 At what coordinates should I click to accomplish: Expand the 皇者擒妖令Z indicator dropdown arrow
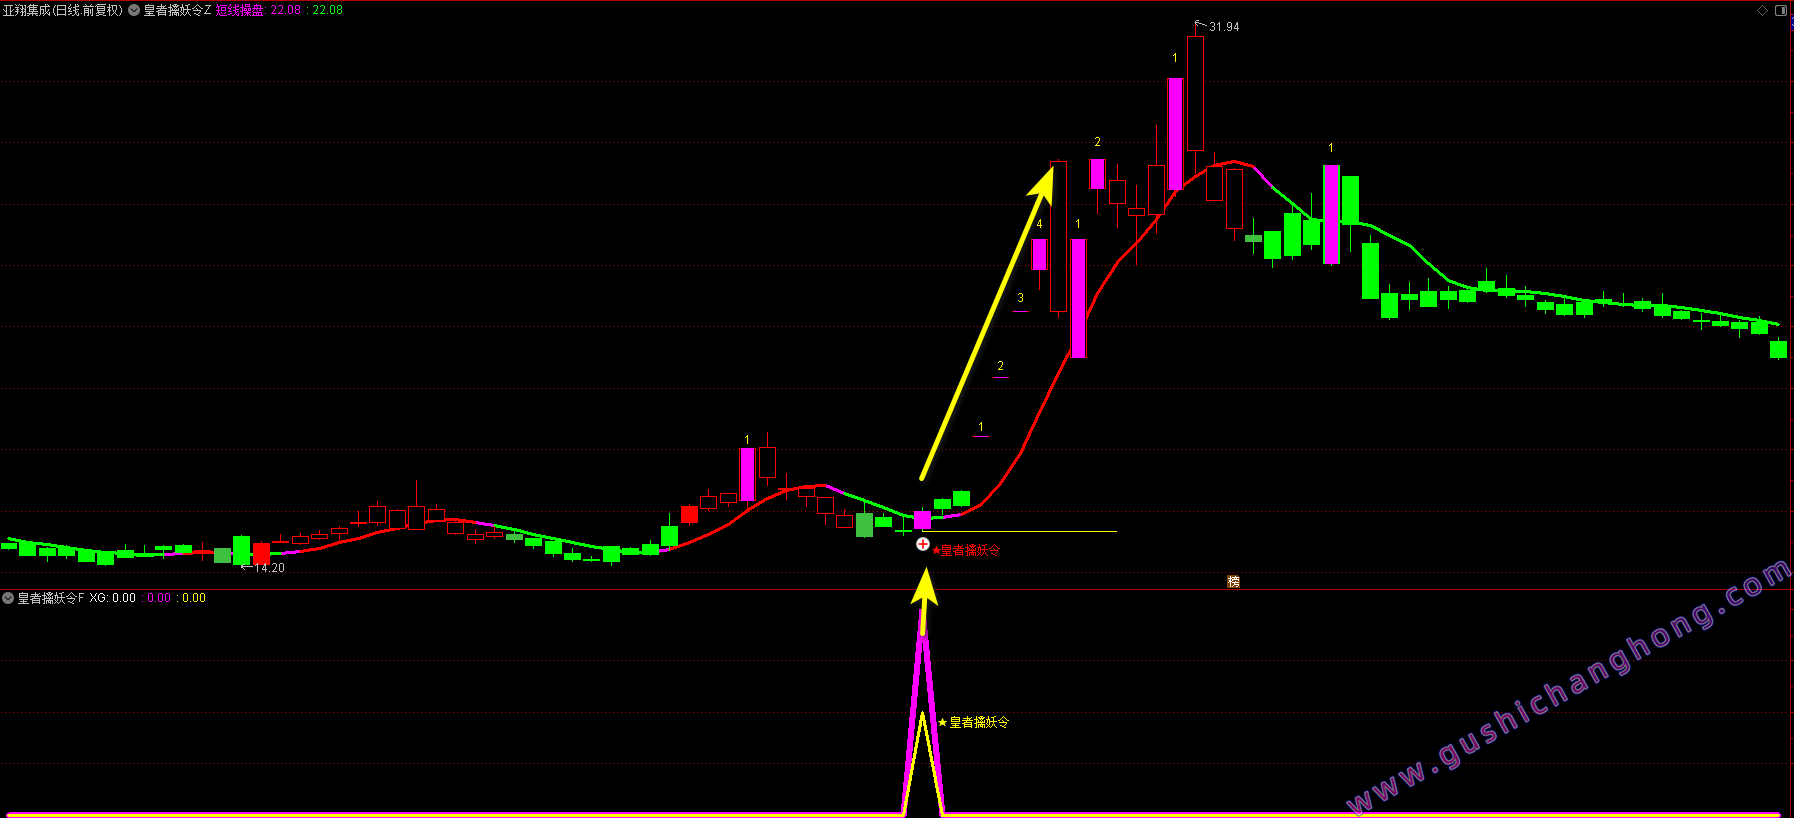click(x=134, y=10)
